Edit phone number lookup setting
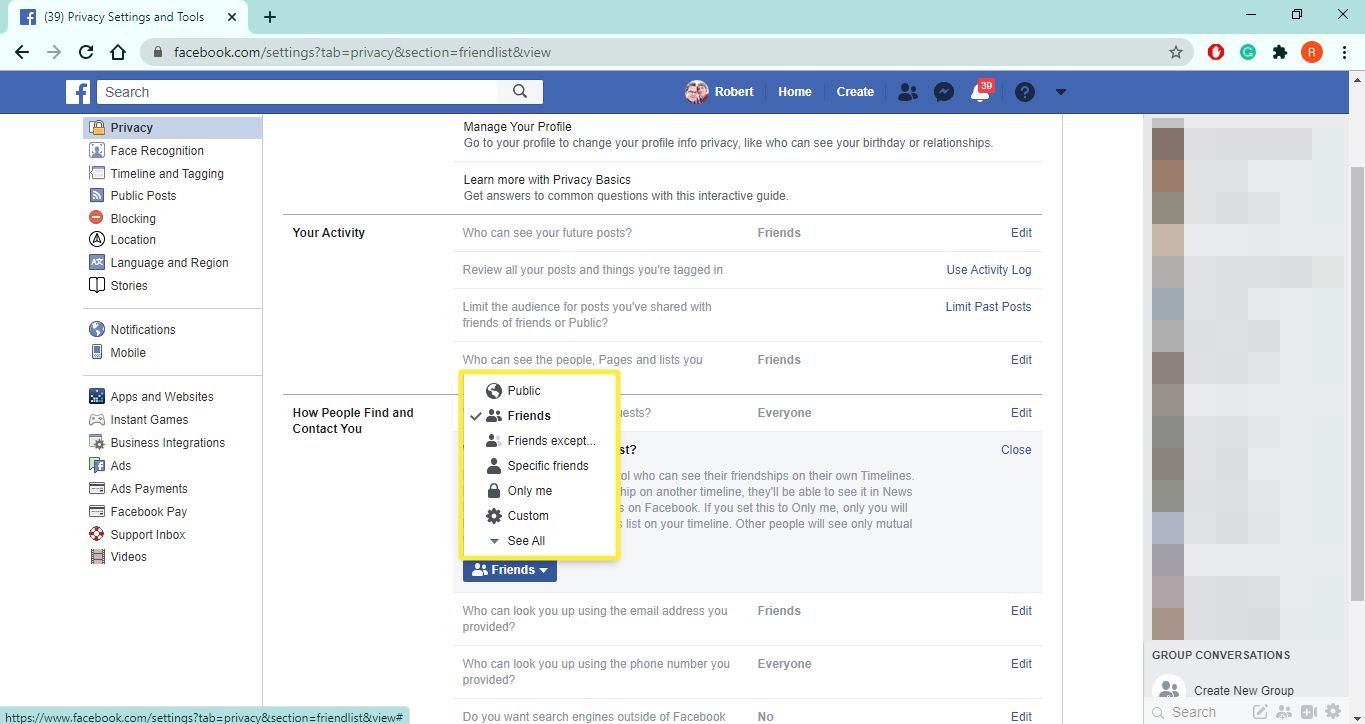 1021,664
